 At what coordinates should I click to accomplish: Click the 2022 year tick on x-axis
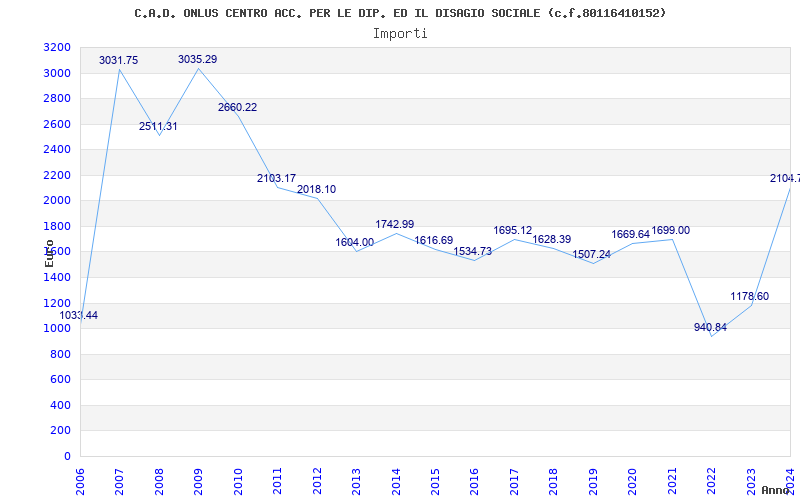tap(711, 478)
